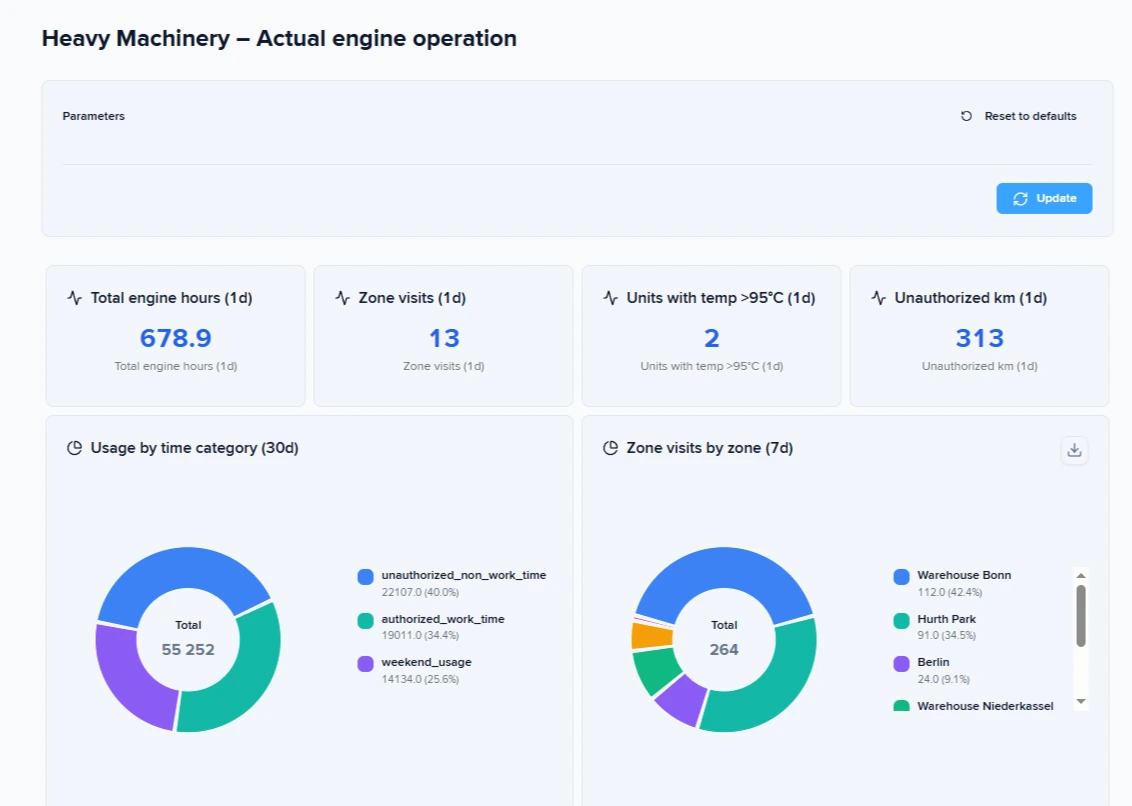The height and width of the screenshot is (806, 1132).
Task: Click the Update button
Action: 1044,198
